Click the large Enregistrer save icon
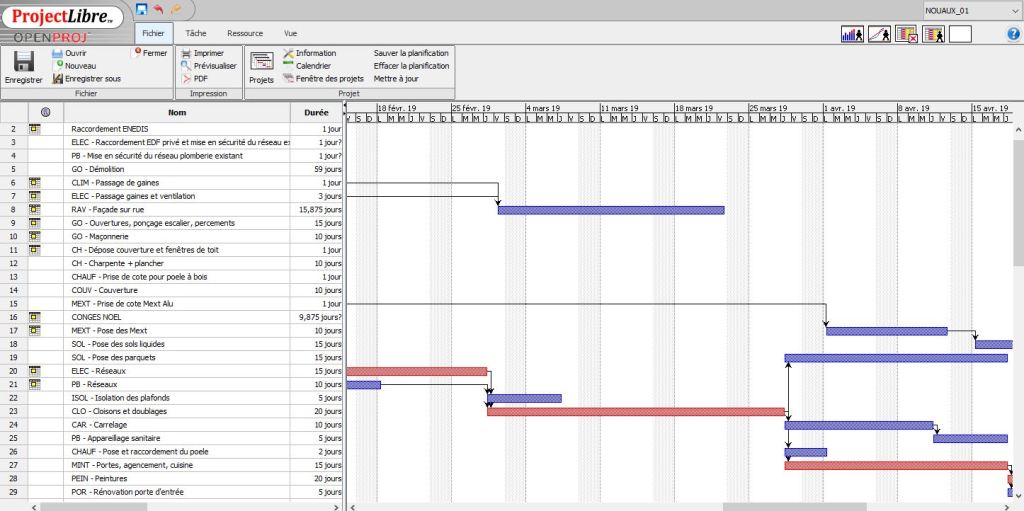Viewport: 1024px width, 511px height. pyautogui.click(x=23, y=63)
